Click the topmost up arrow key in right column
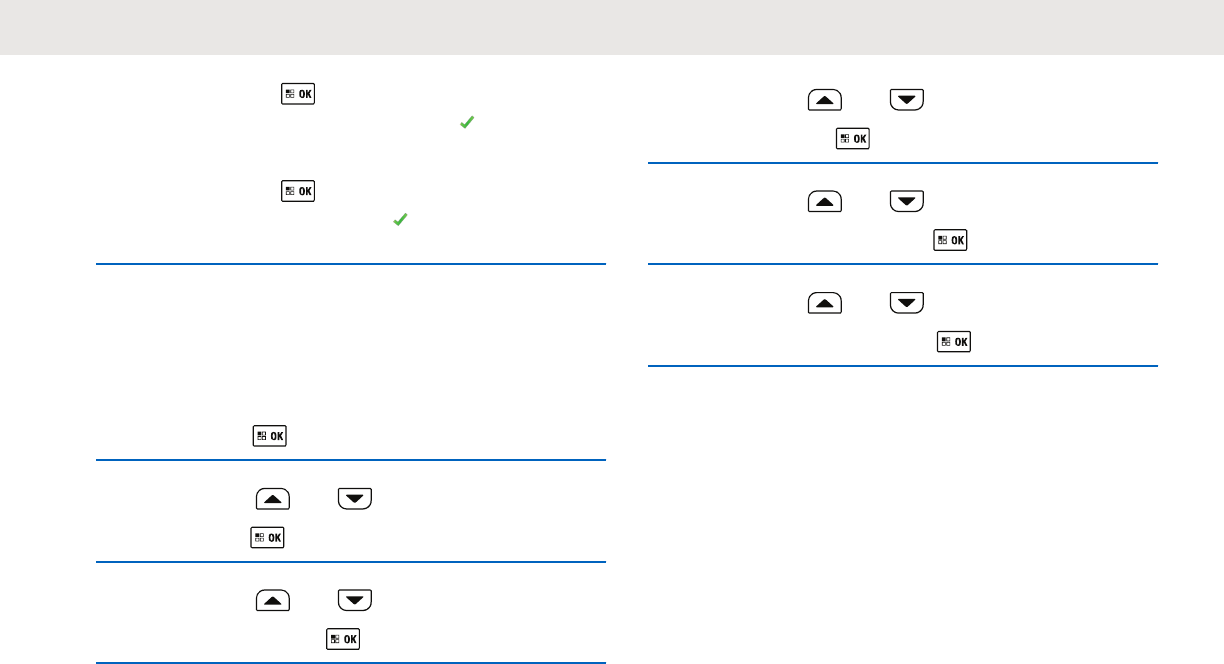The height and width of the screenshot is (664, 1224). [823, 100]
